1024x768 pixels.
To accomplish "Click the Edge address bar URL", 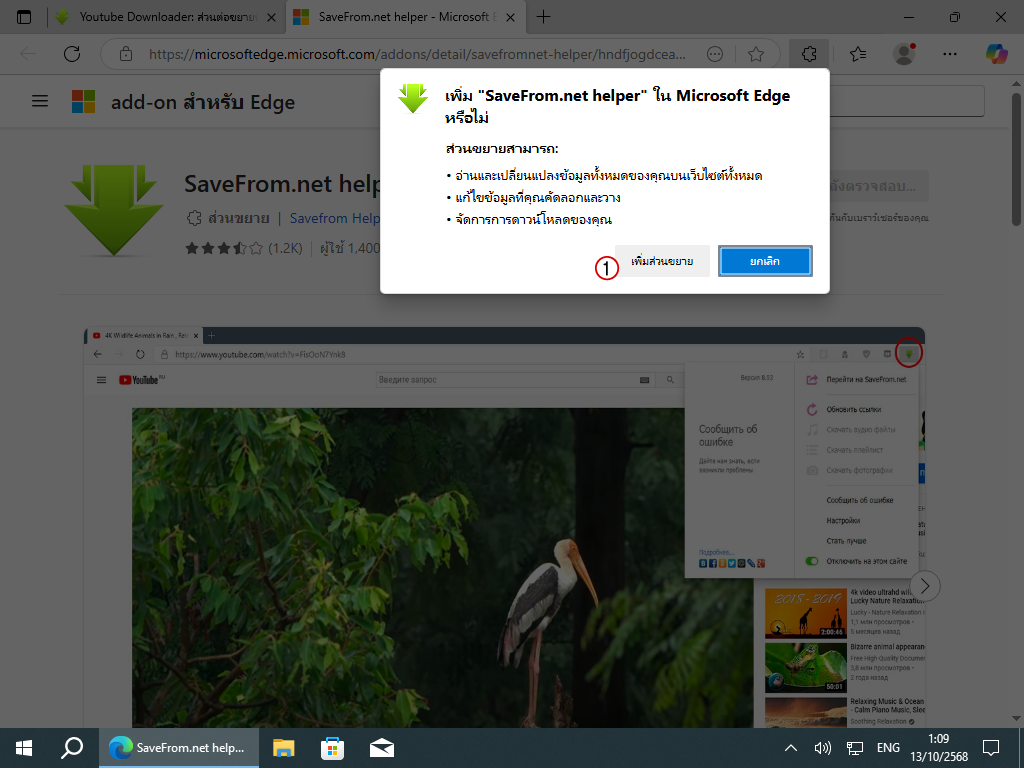I will tap(420, 54).
